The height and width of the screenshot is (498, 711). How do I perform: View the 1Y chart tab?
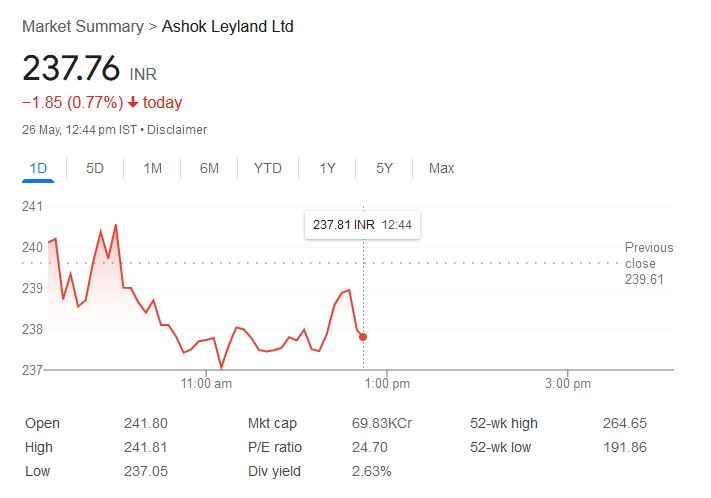point(327,168)
